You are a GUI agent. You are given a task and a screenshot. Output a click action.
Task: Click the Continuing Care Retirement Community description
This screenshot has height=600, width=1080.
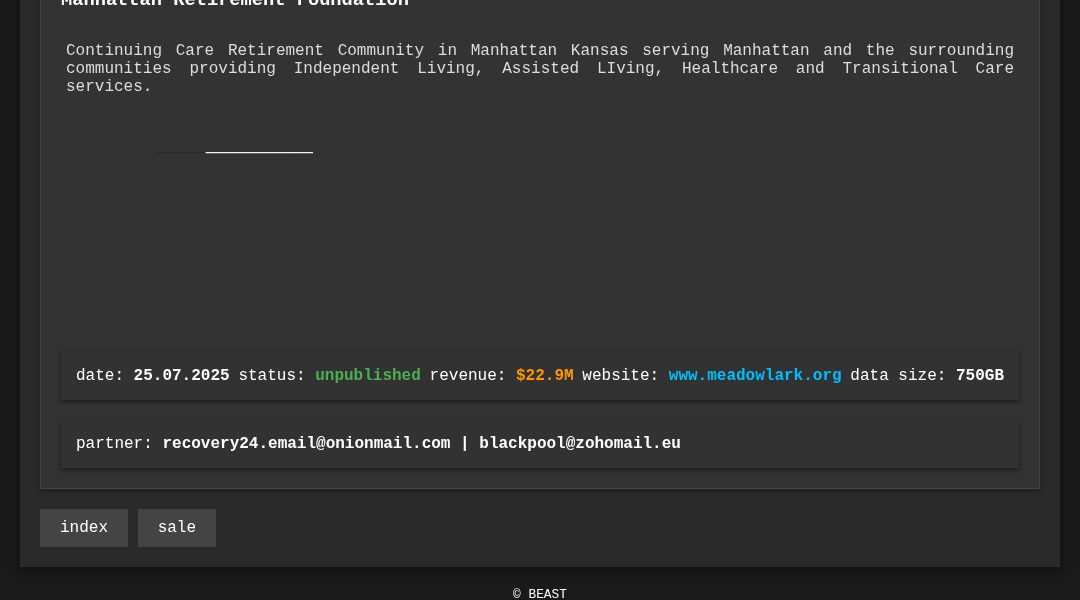(x=540, y=68)
